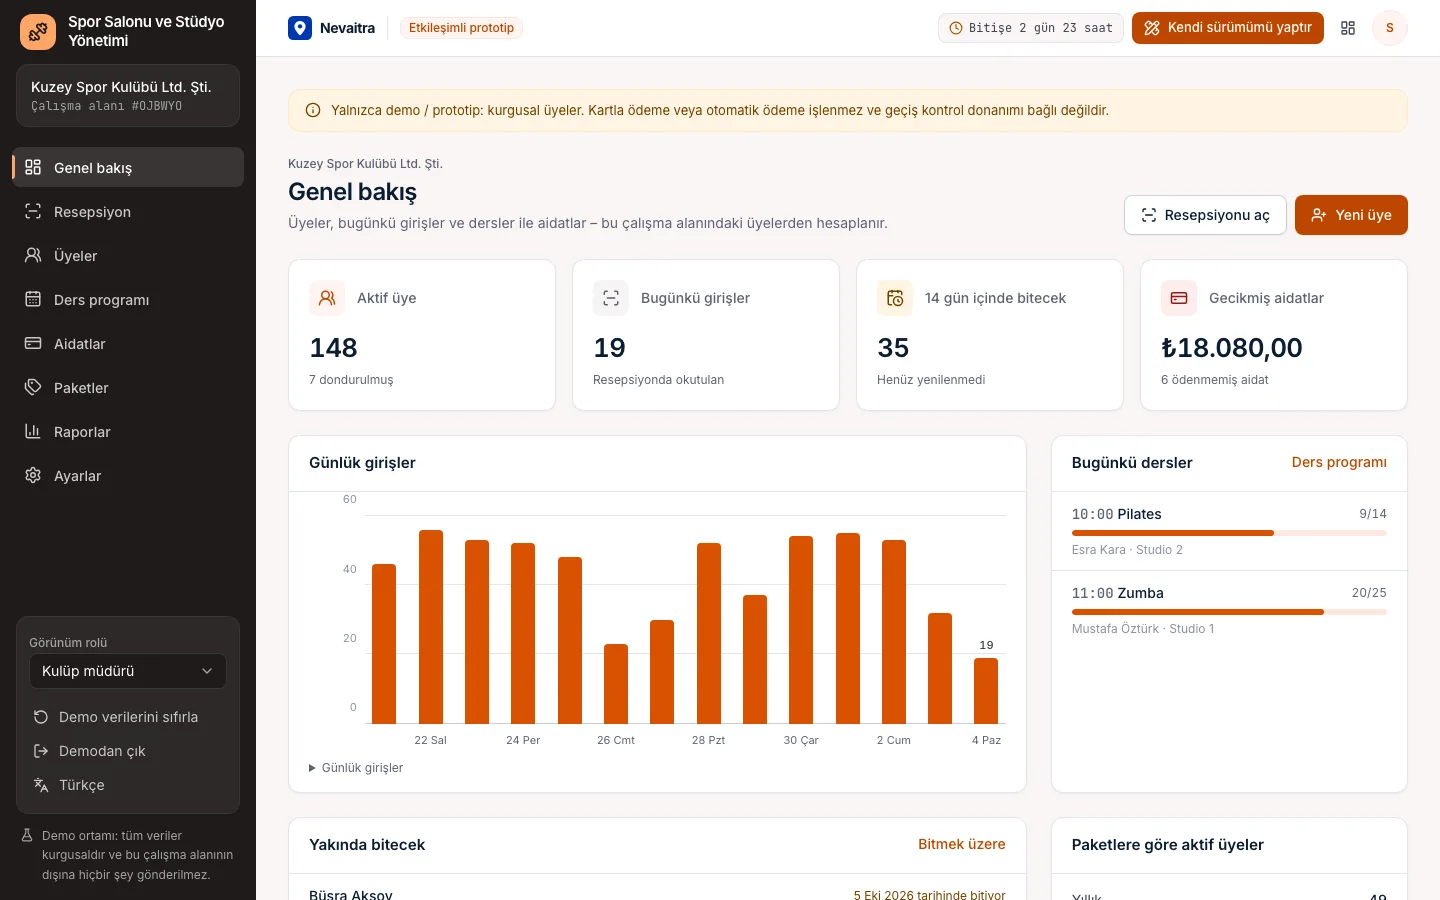Click the Bitişe 2 gün 23 saat timer
This screenshot has height=900, width=1440.
(1031, 28)
